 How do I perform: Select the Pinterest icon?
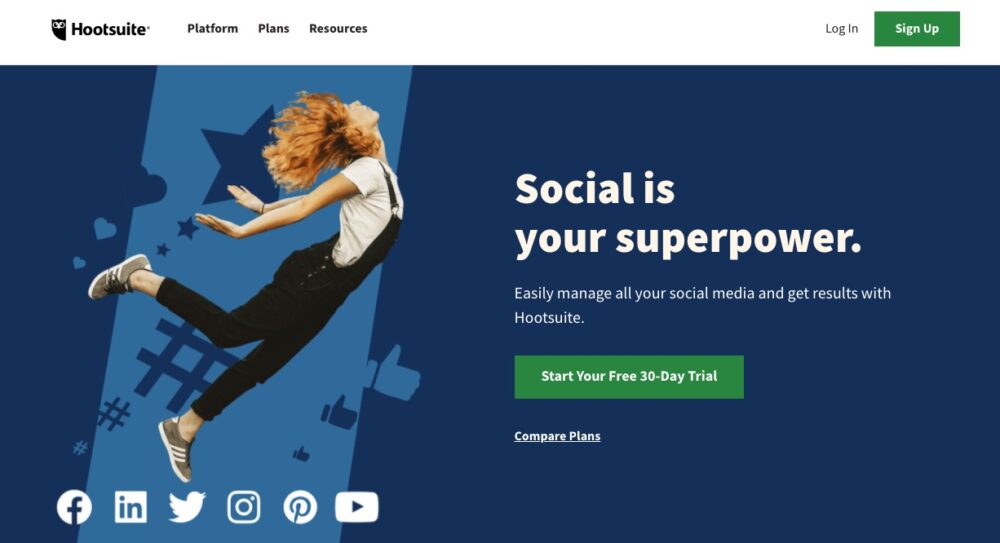(x=300, y=507)
